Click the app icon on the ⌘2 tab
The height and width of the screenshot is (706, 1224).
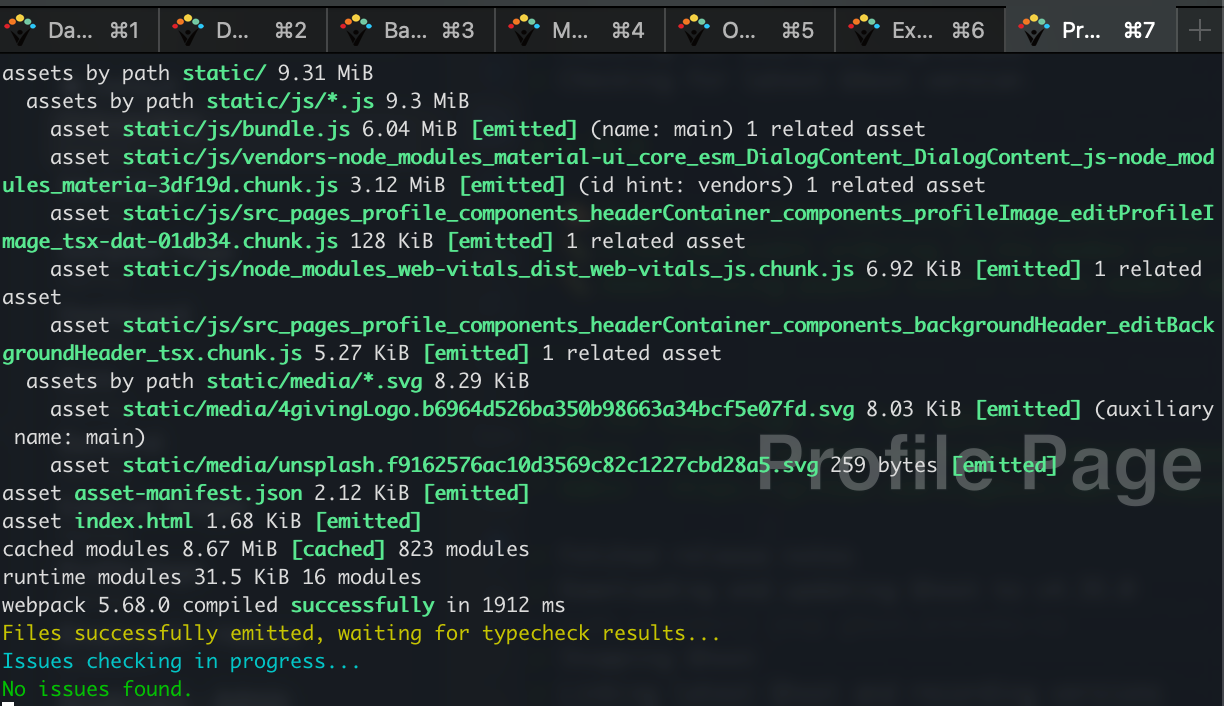pos(189,29)
